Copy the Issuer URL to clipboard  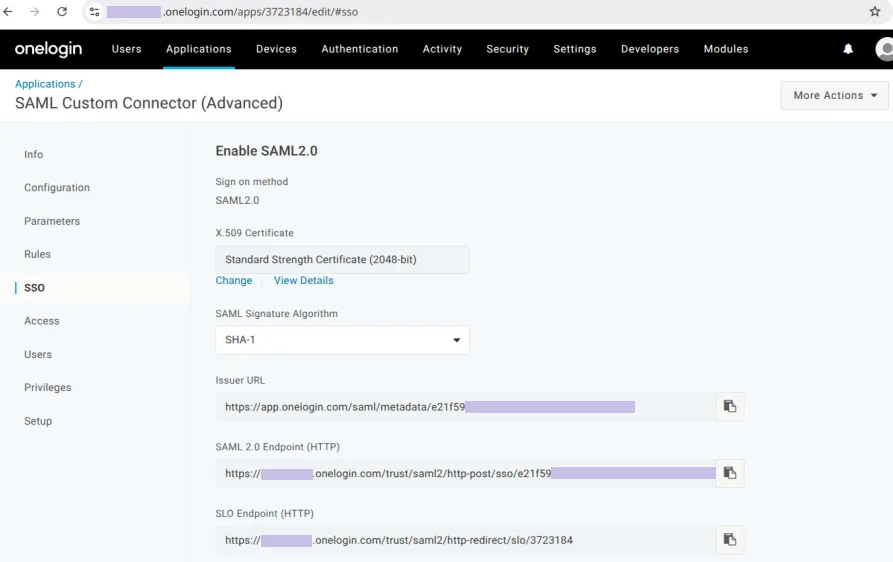pos(730,407)
